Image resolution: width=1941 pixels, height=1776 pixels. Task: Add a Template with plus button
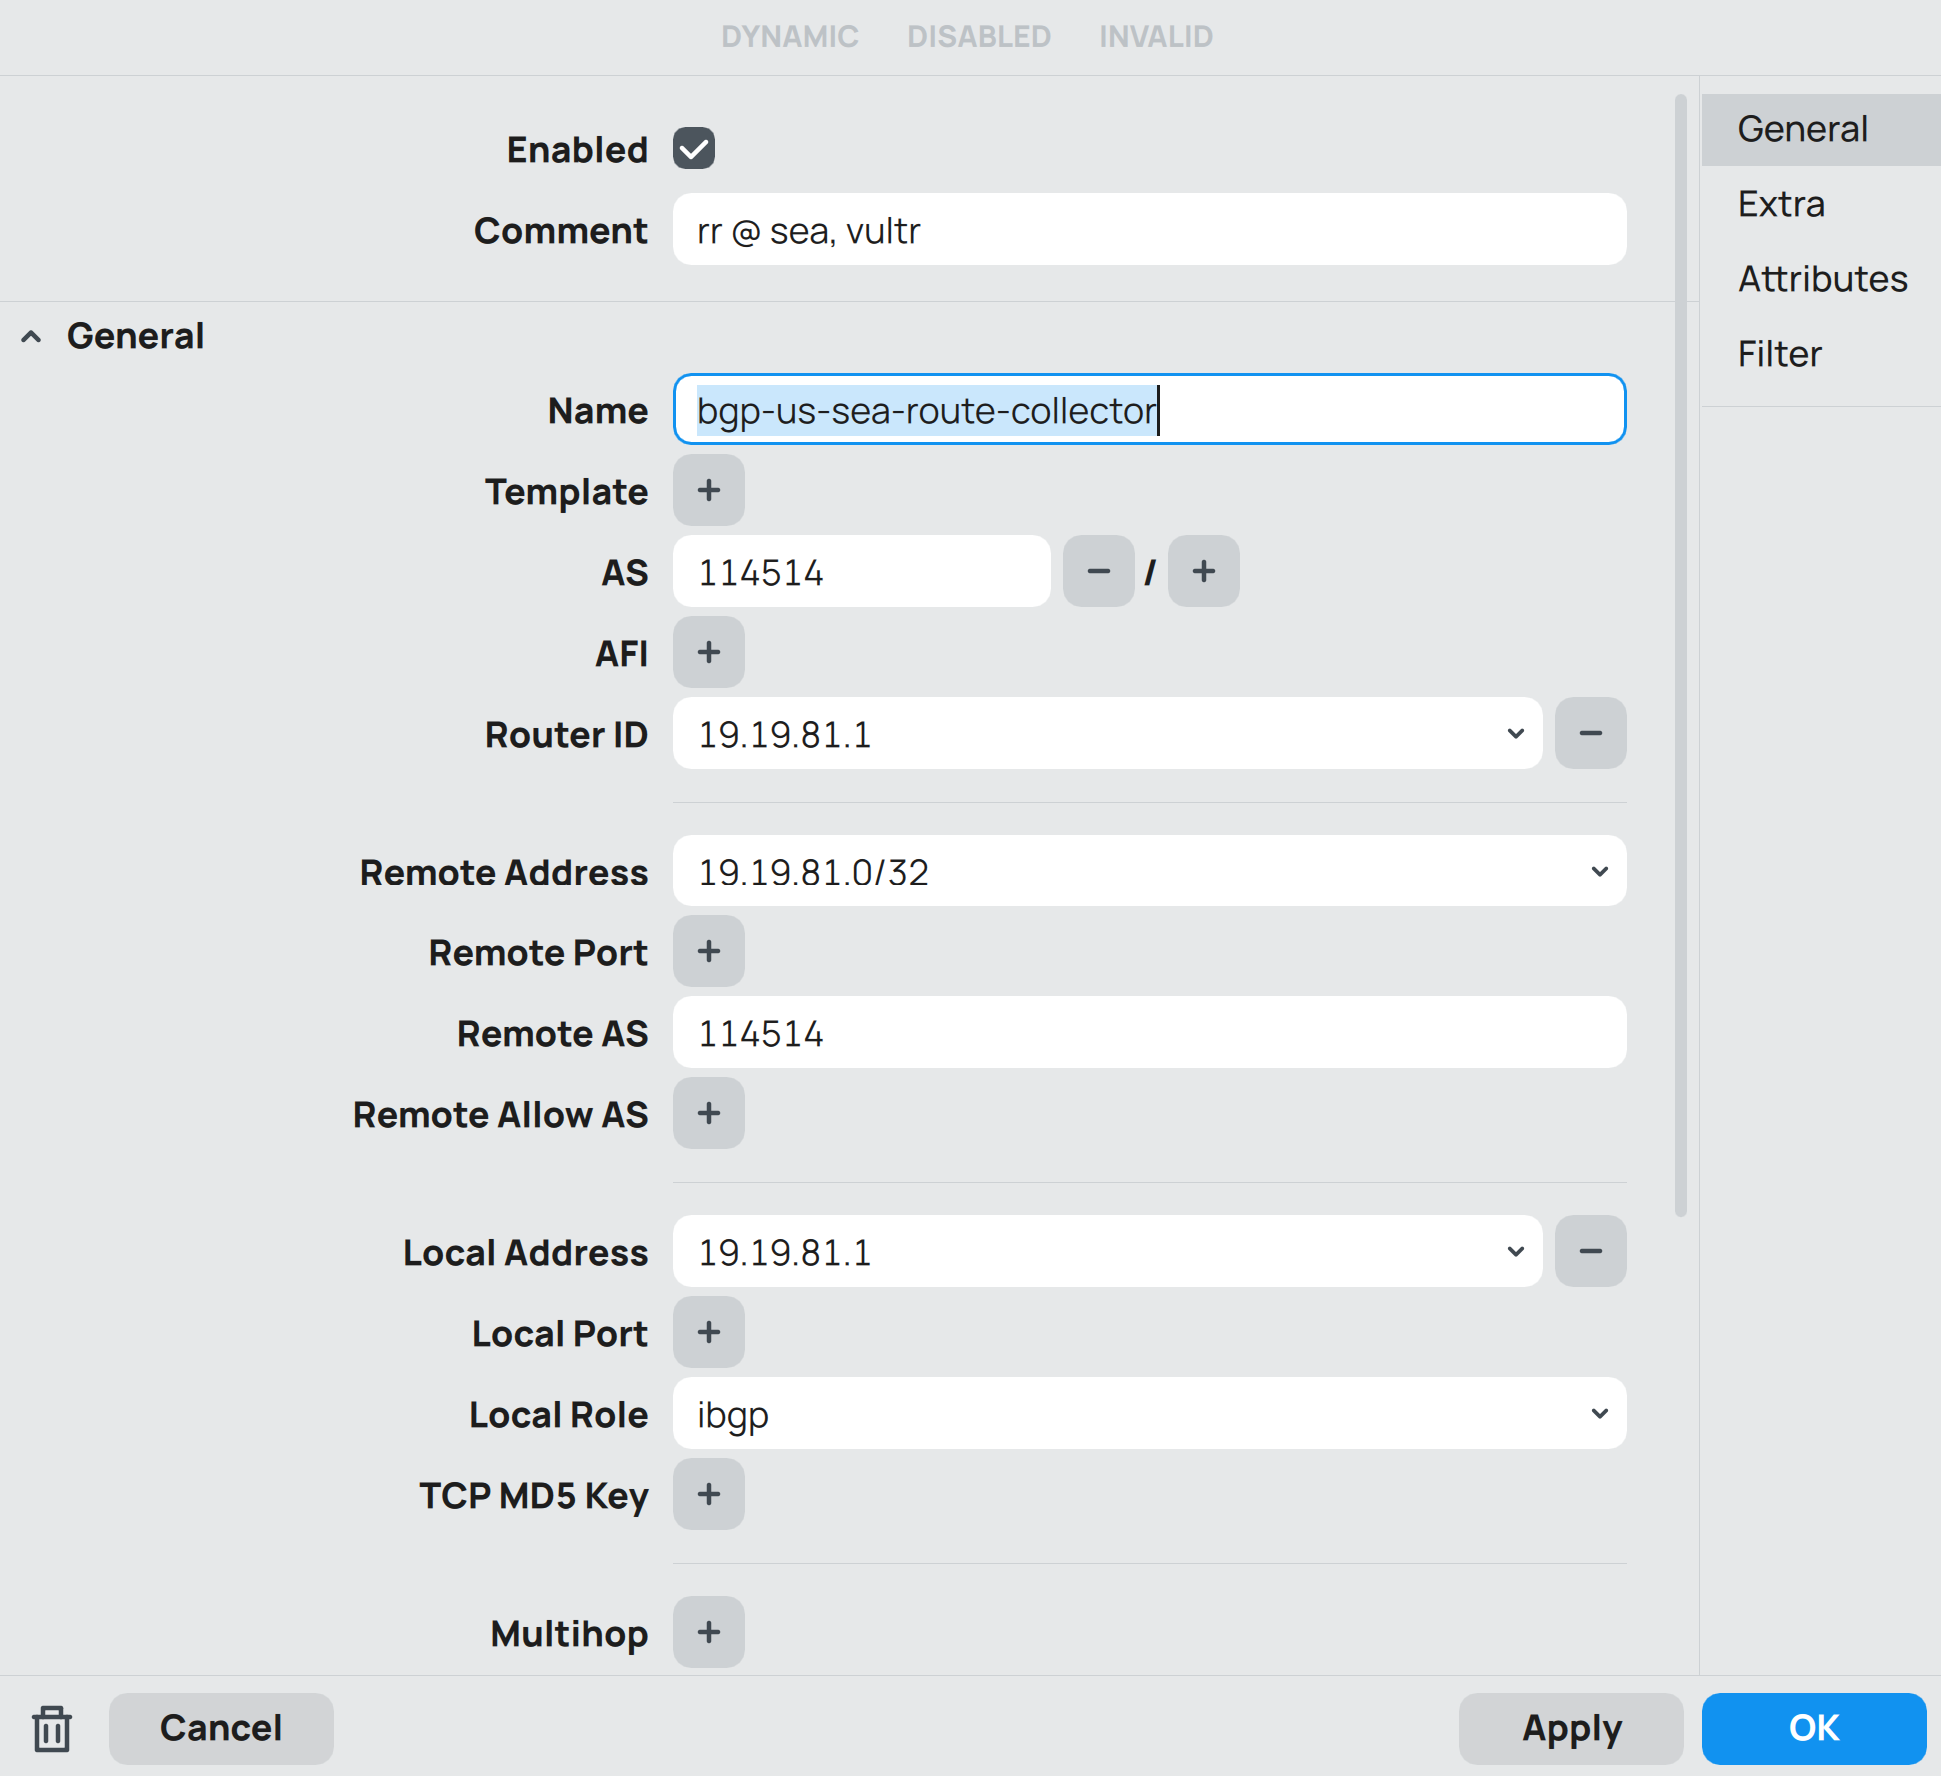point(708,490)
